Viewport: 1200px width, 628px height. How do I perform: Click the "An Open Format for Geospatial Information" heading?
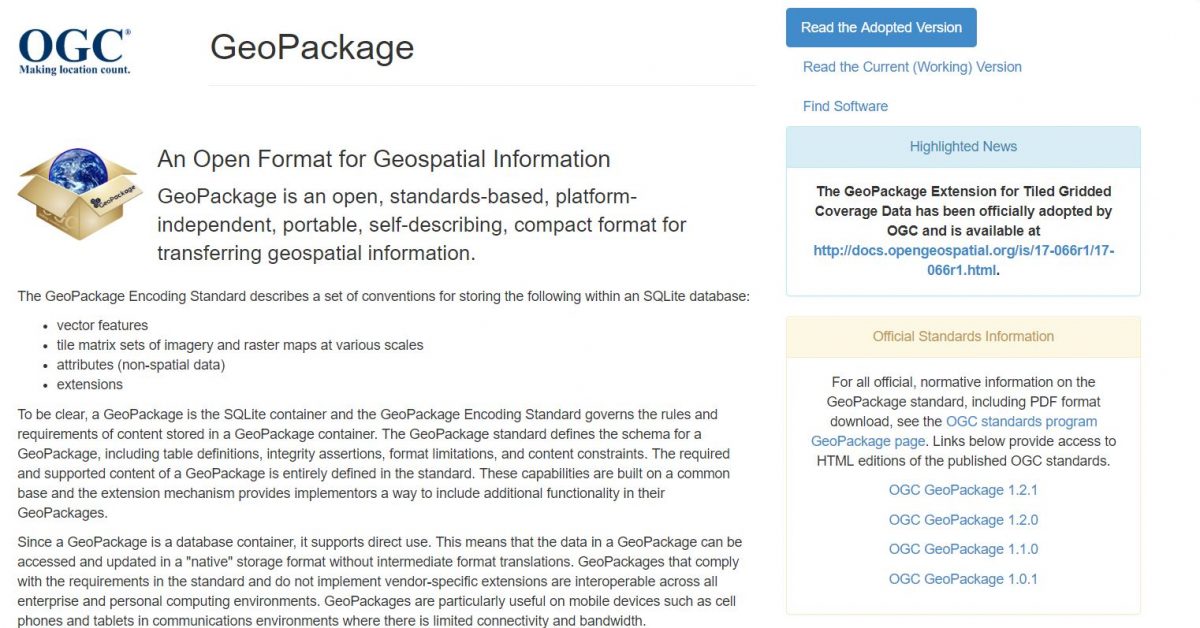tap(384, 159)
